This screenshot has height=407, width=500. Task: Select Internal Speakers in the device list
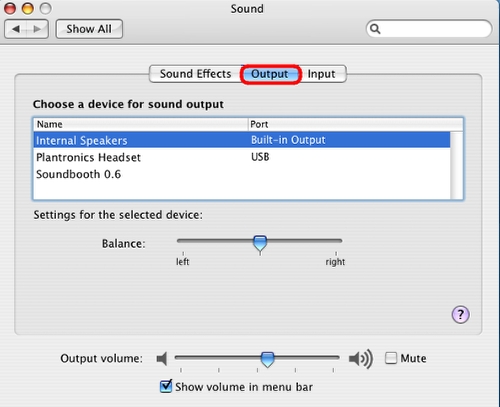click(x=242, y=140)
